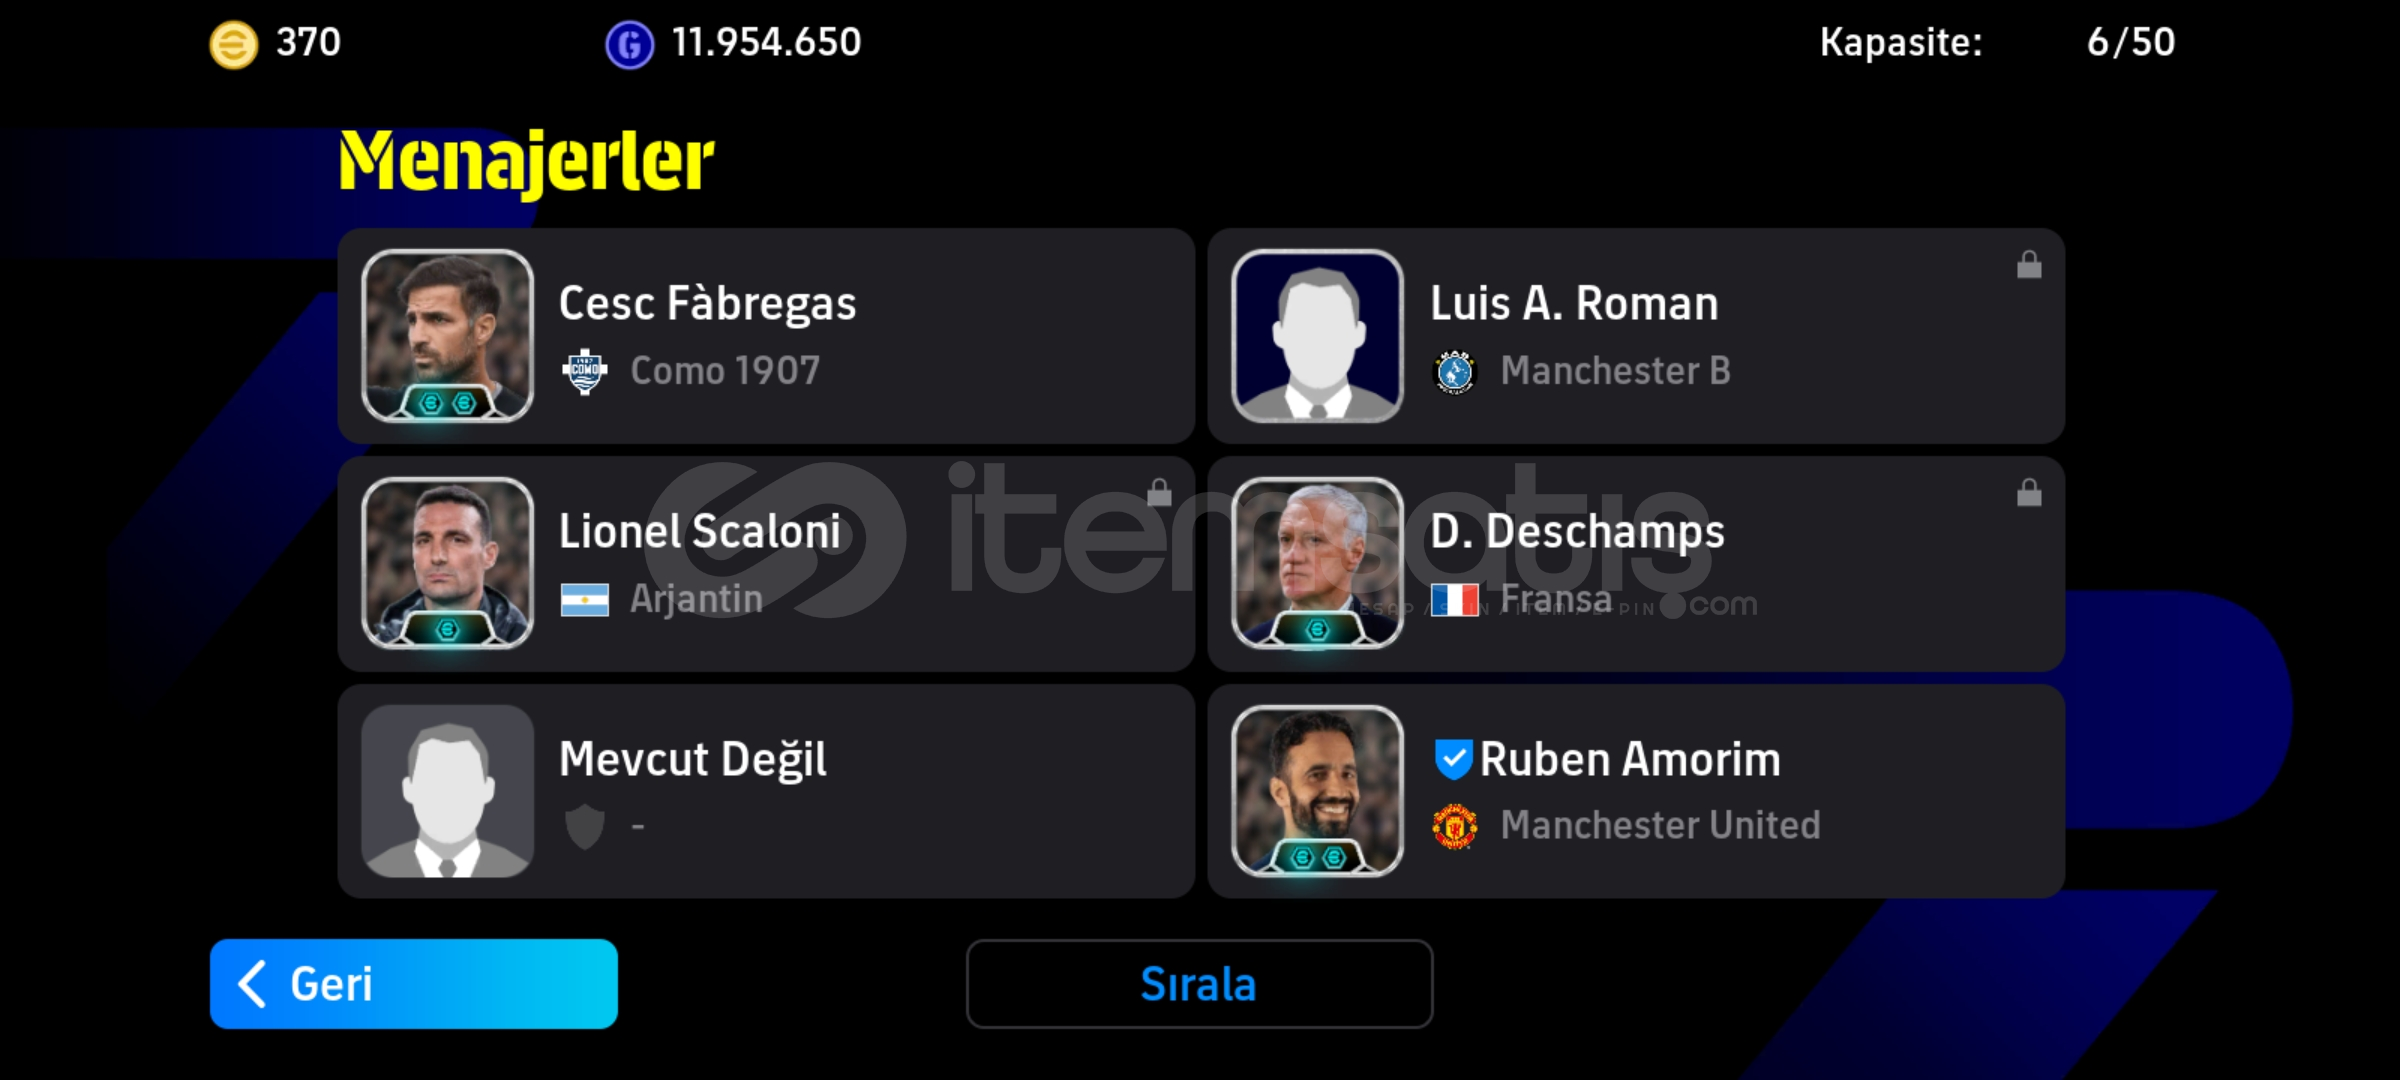
Task: Click the Manchester United club crest
Action: [x=1455, y=827]
